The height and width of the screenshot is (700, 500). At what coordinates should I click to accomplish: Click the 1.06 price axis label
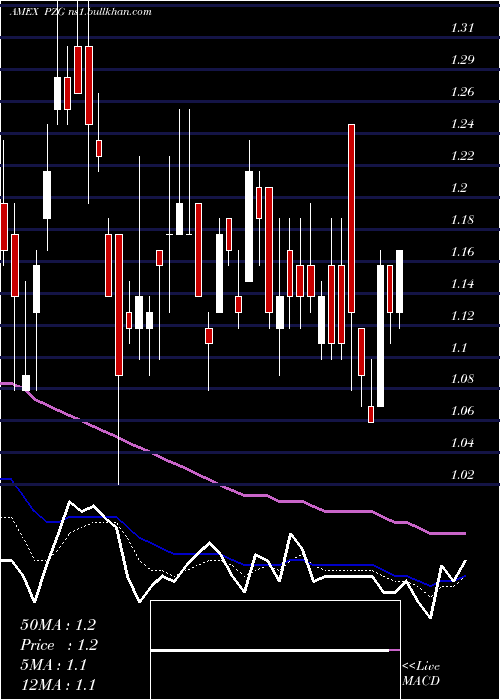click(462, 411)
